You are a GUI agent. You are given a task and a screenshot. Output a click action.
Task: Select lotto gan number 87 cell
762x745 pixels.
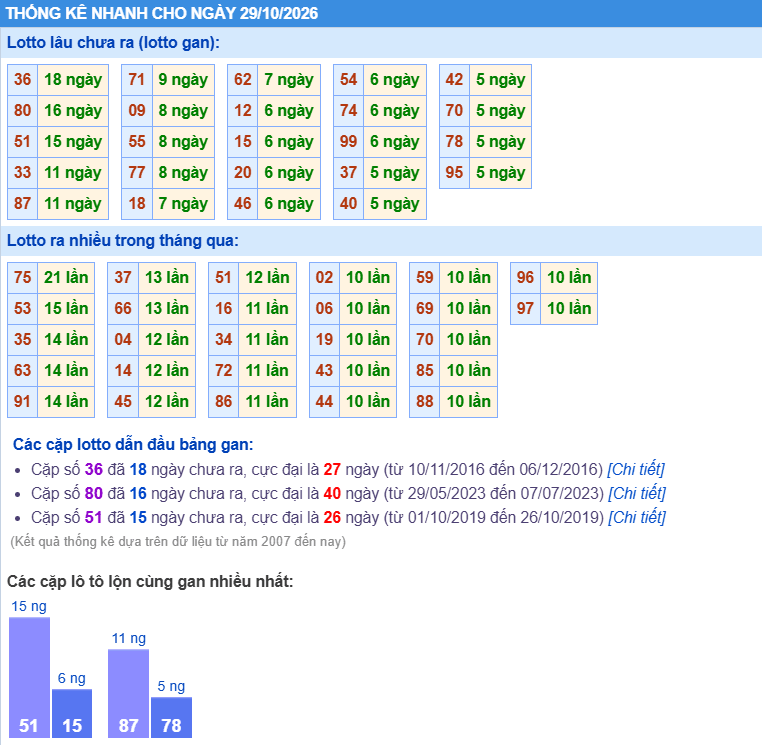(23, 204)
